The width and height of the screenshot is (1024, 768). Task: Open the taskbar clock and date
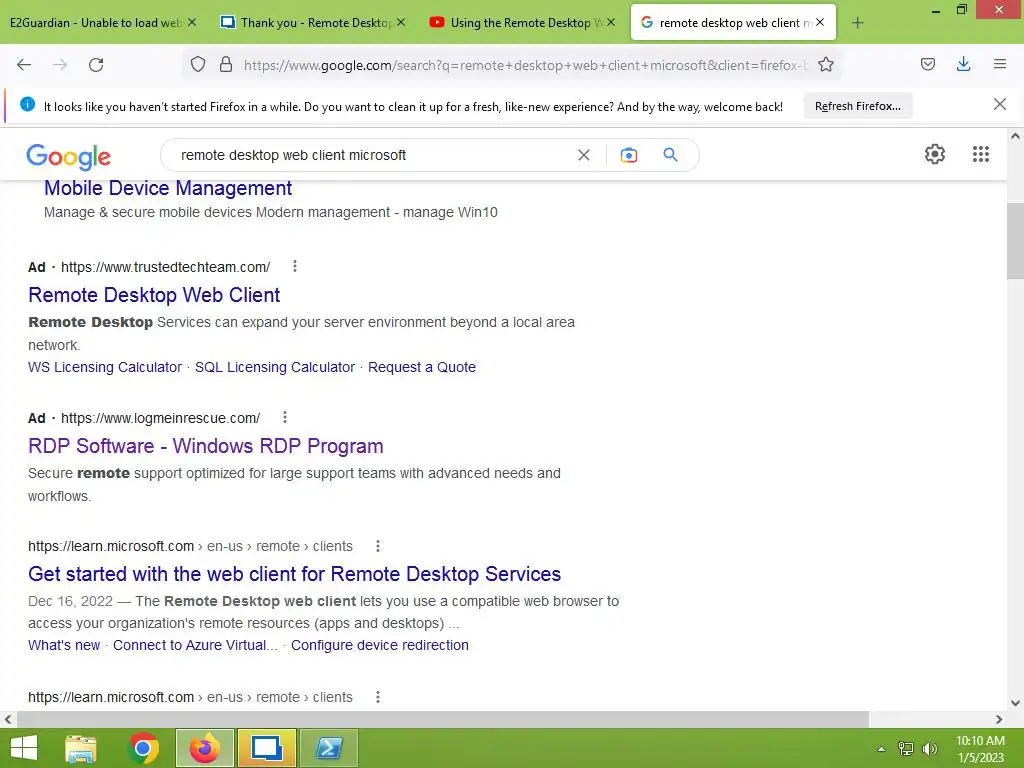[x=980, y=749]
